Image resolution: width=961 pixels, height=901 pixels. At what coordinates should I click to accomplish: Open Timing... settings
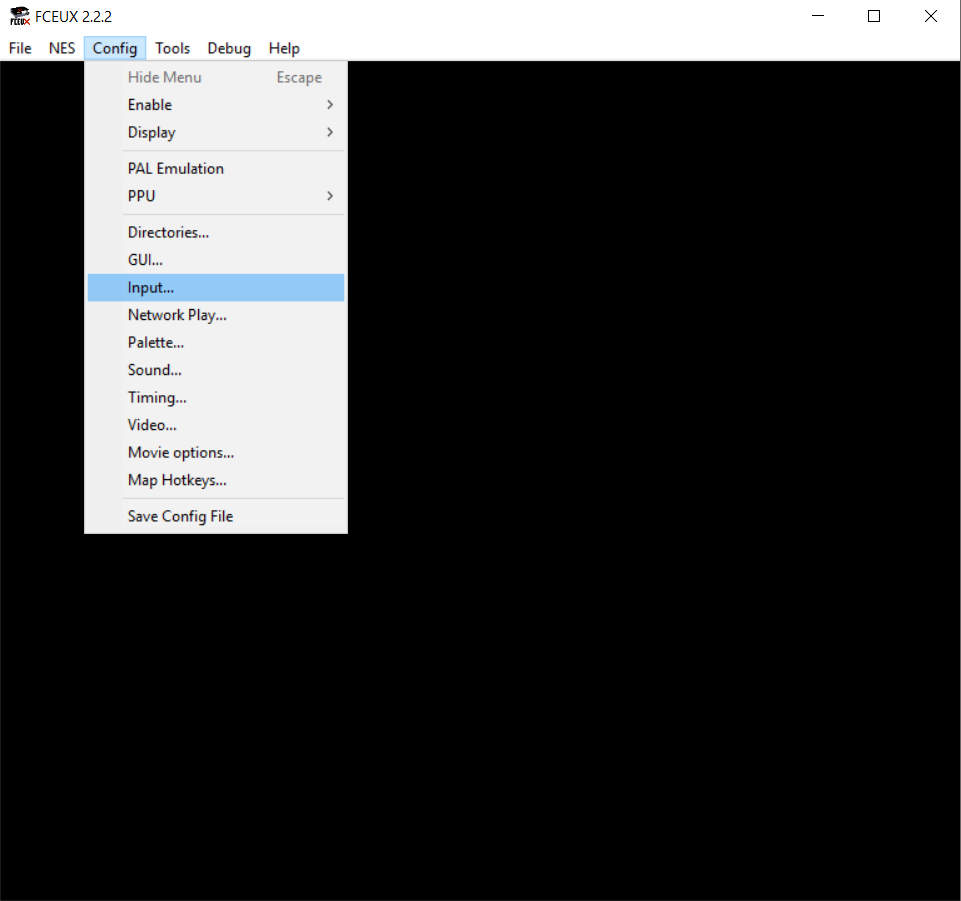coord(216,398)
